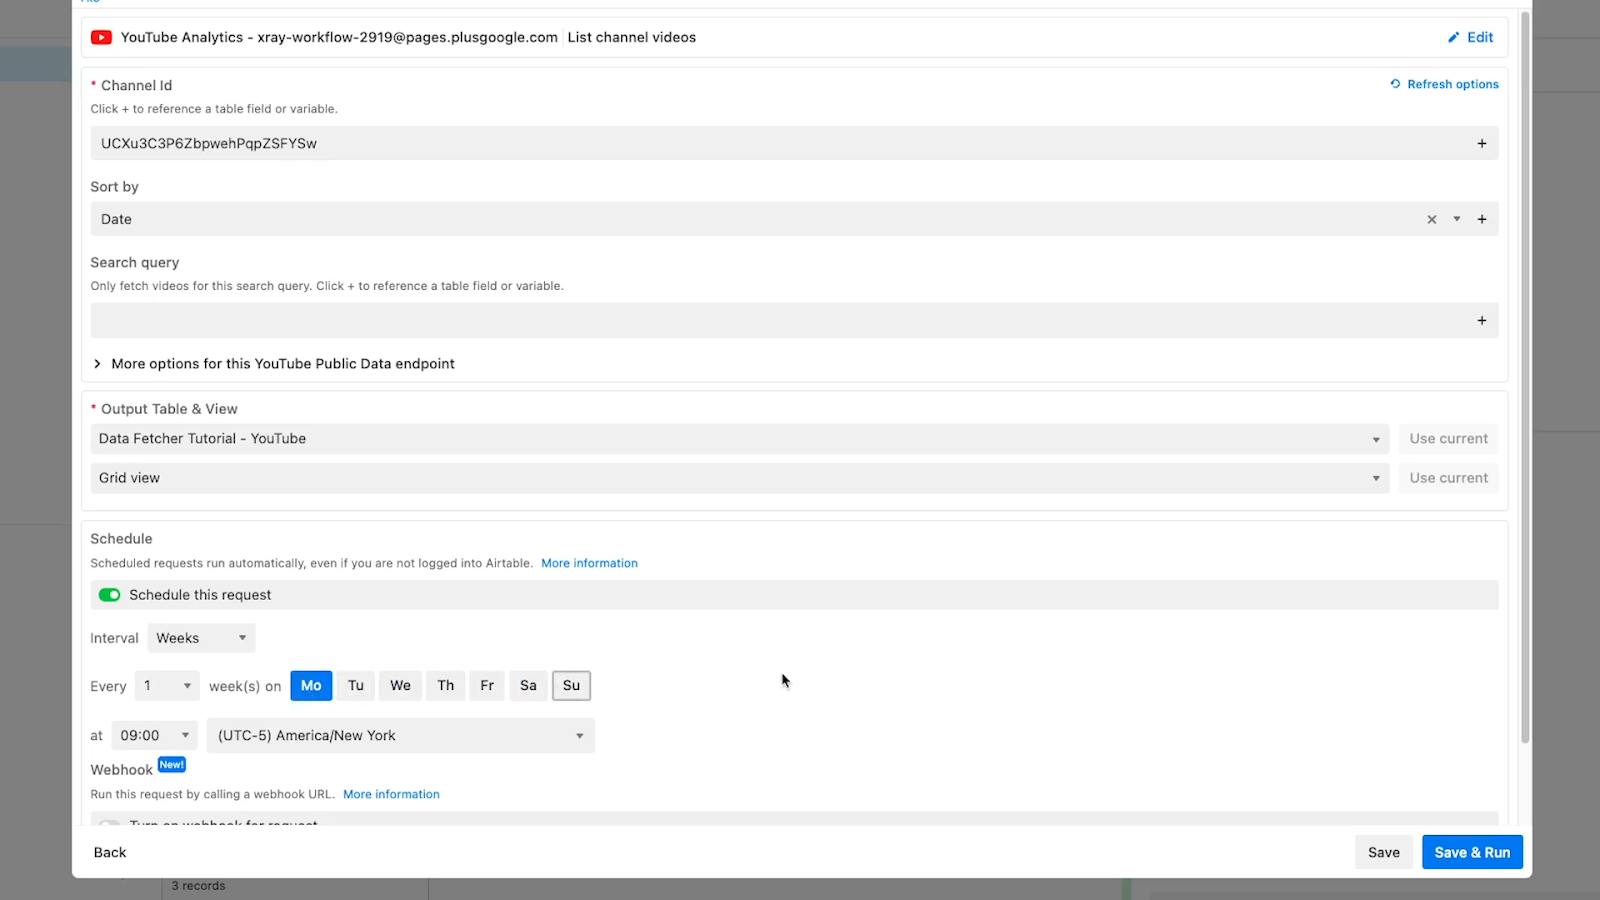This screenshot has height=900, width=1600.
Task: Toggle Tuesday in the schedule days
Action: tap(356, 686)
